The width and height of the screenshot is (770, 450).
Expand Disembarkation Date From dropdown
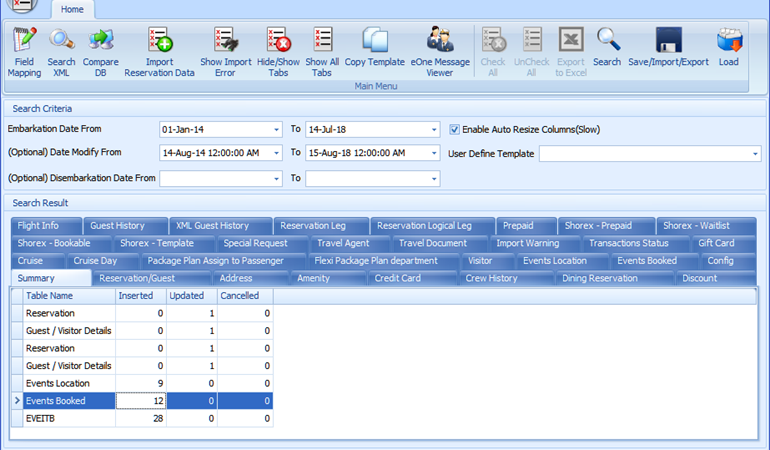point(276,179)
